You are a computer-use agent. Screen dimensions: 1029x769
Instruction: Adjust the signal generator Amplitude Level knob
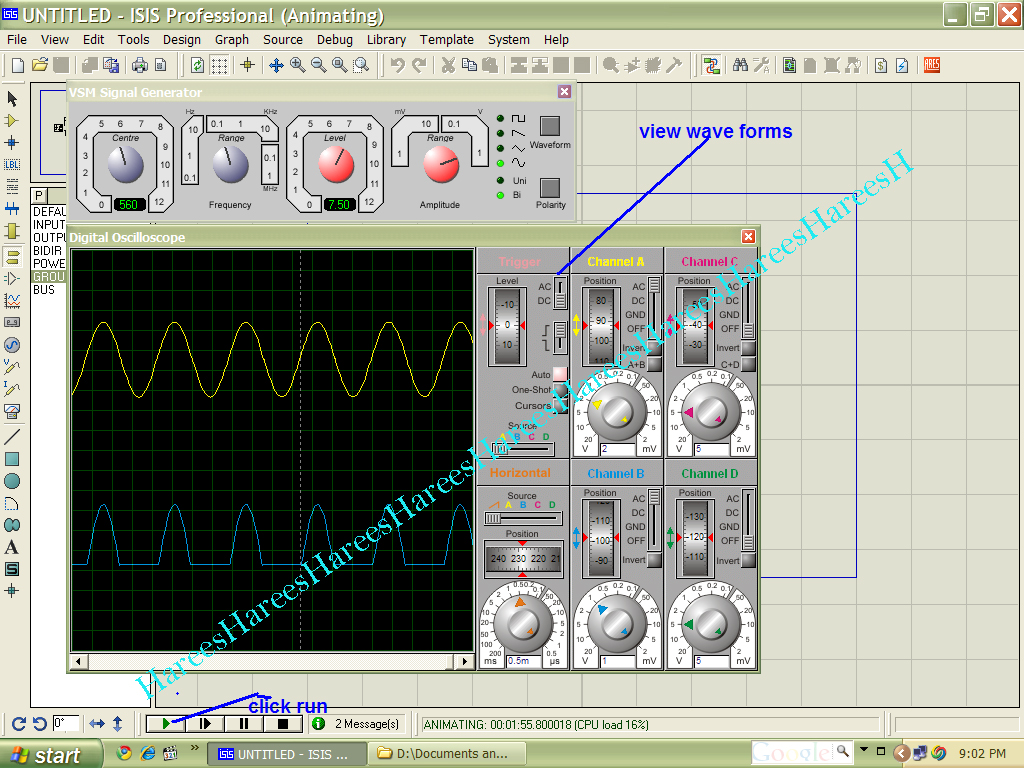pyautogui.click(x=337, y=163)
